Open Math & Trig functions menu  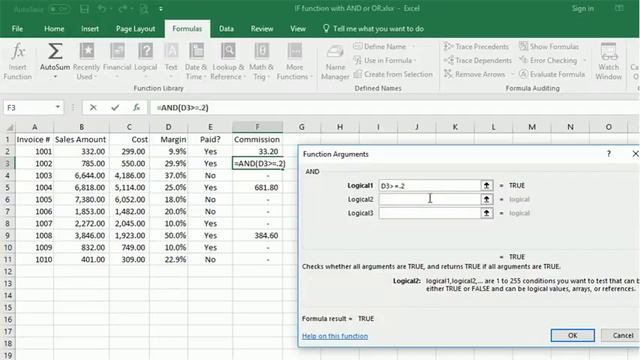click(x=261, y=61)
